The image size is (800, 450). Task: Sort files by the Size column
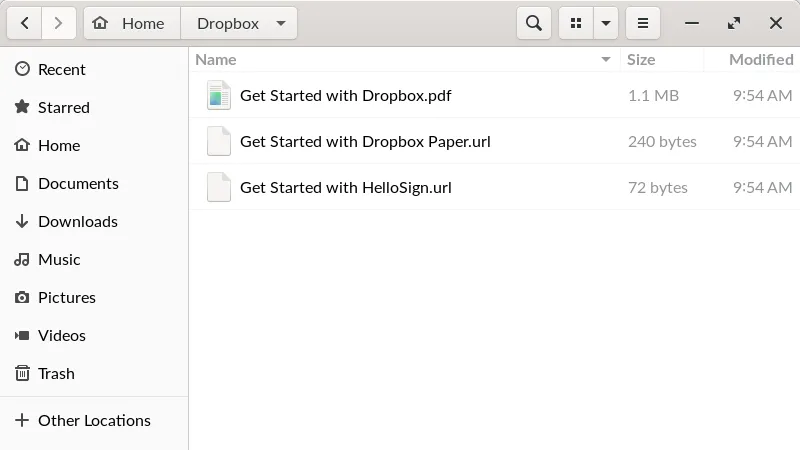click(641, 60)
